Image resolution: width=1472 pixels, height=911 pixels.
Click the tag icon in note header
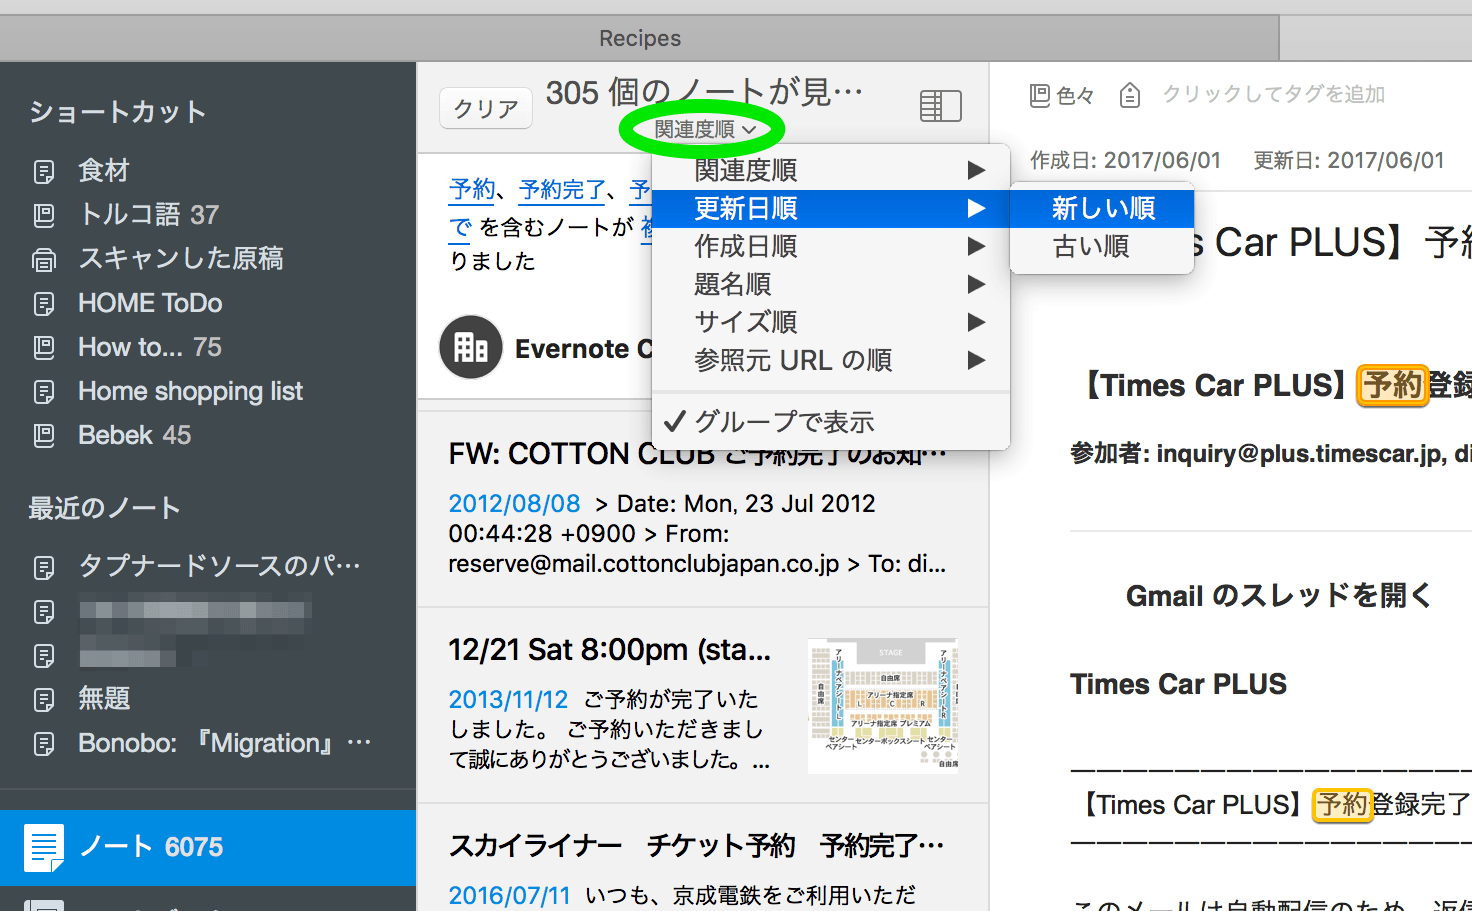[x=1129, y=95]
